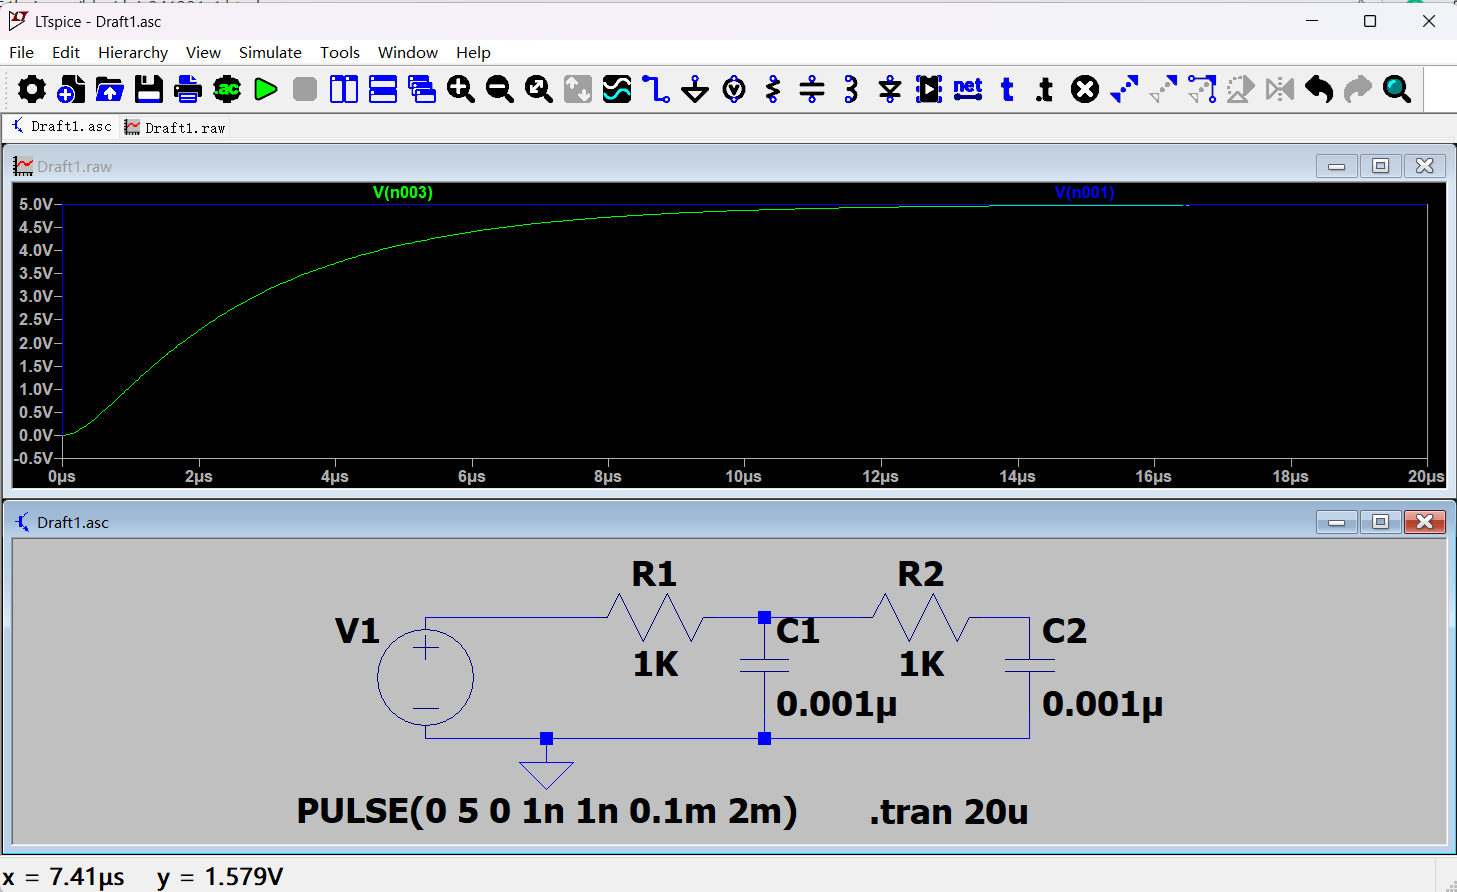
Task: Click the .tran 20u directive text
Action: (x=948, y=812)
